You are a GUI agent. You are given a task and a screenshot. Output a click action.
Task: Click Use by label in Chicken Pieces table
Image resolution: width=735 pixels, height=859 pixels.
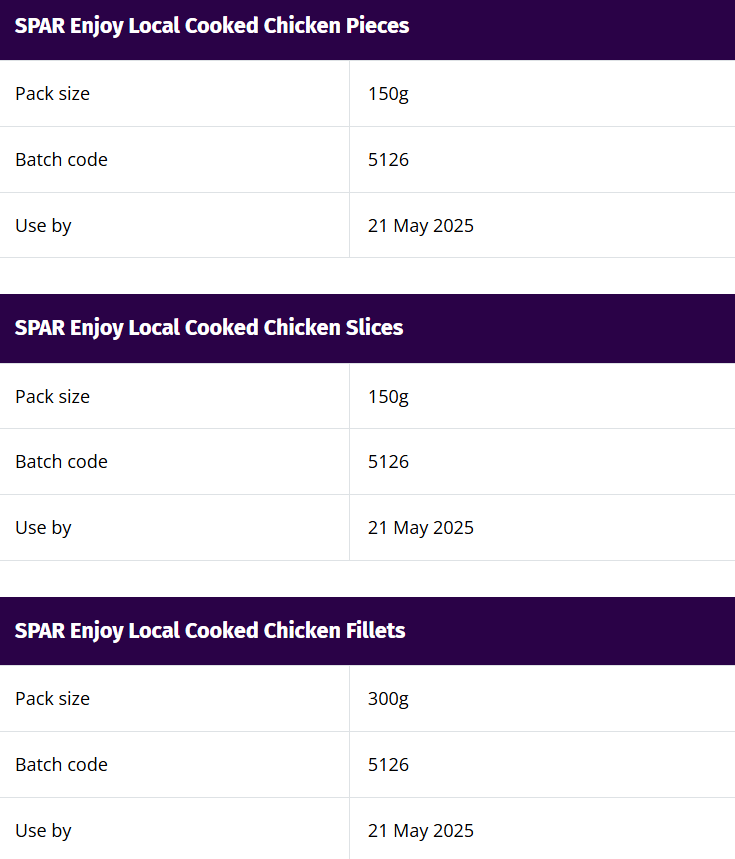tap(43, 226)
